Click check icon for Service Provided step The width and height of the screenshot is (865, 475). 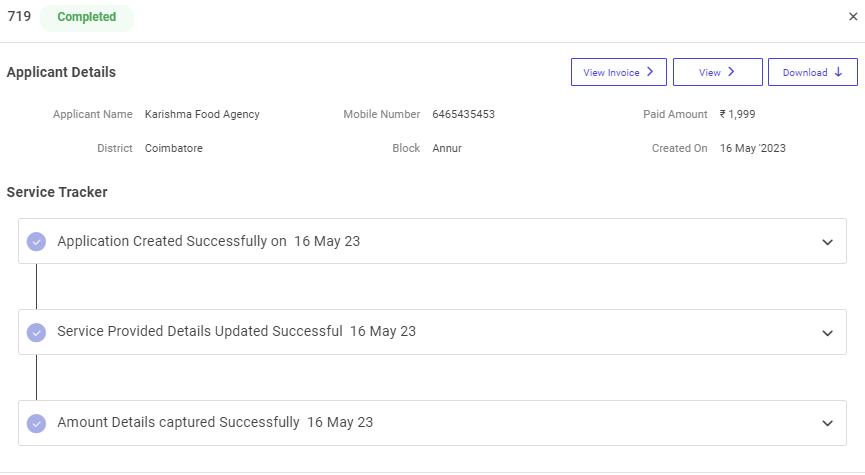37,333
